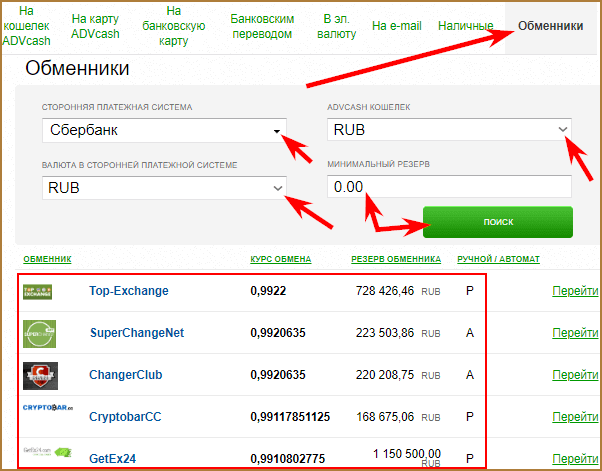Click the rate 0,99117851125

click(x=290, y=417)
